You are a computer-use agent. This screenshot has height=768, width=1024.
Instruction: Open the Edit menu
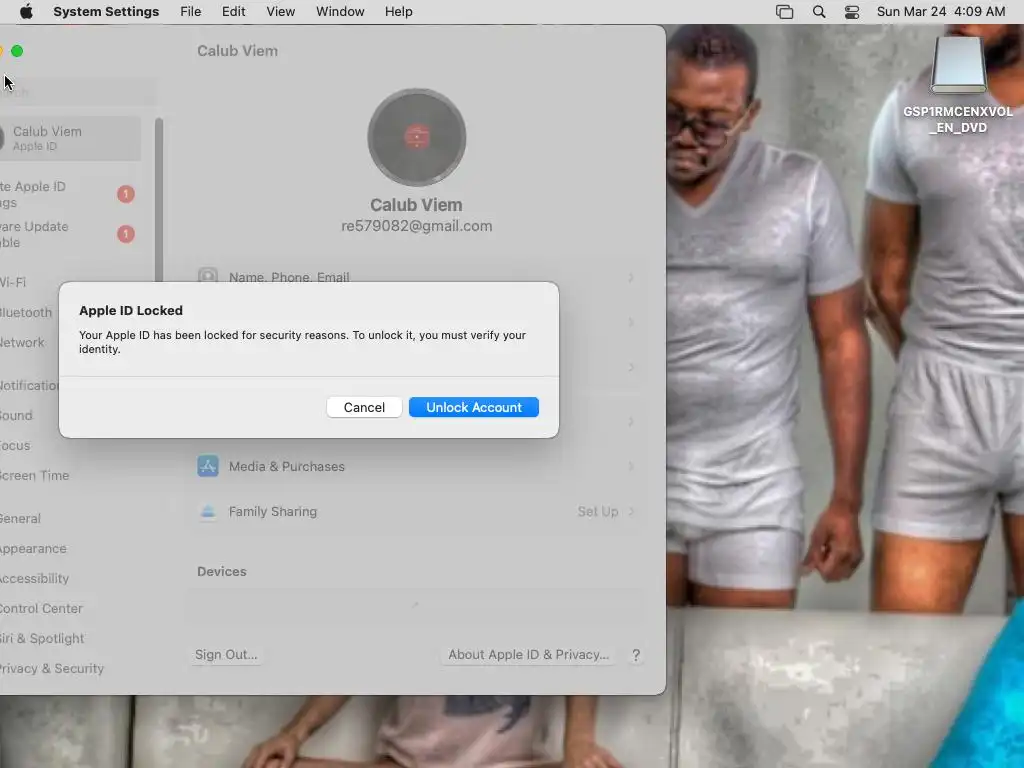tap(233, 12)
